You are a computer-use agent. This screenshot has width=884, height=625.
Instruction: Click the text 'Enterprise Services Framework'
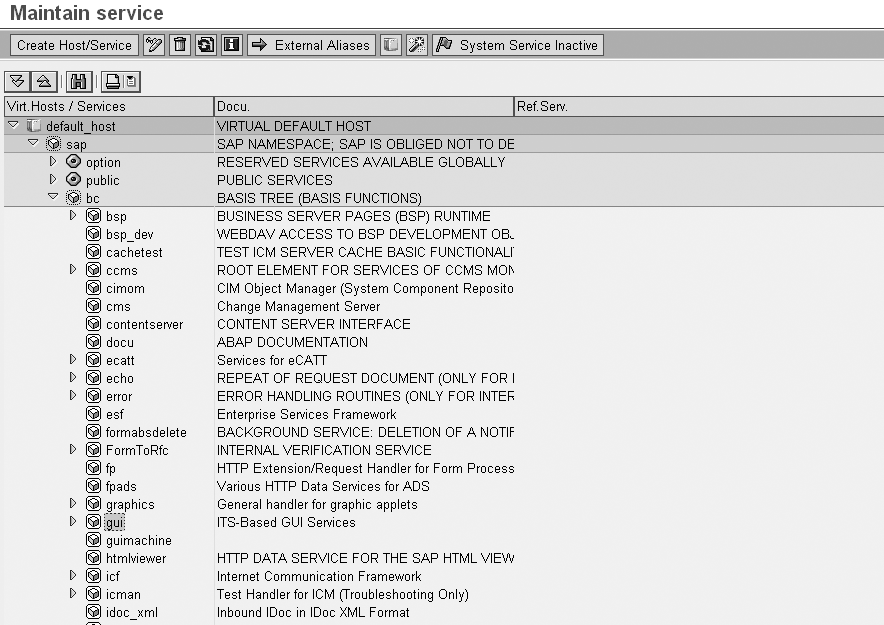pyautogui.click(x=307, y=415)
